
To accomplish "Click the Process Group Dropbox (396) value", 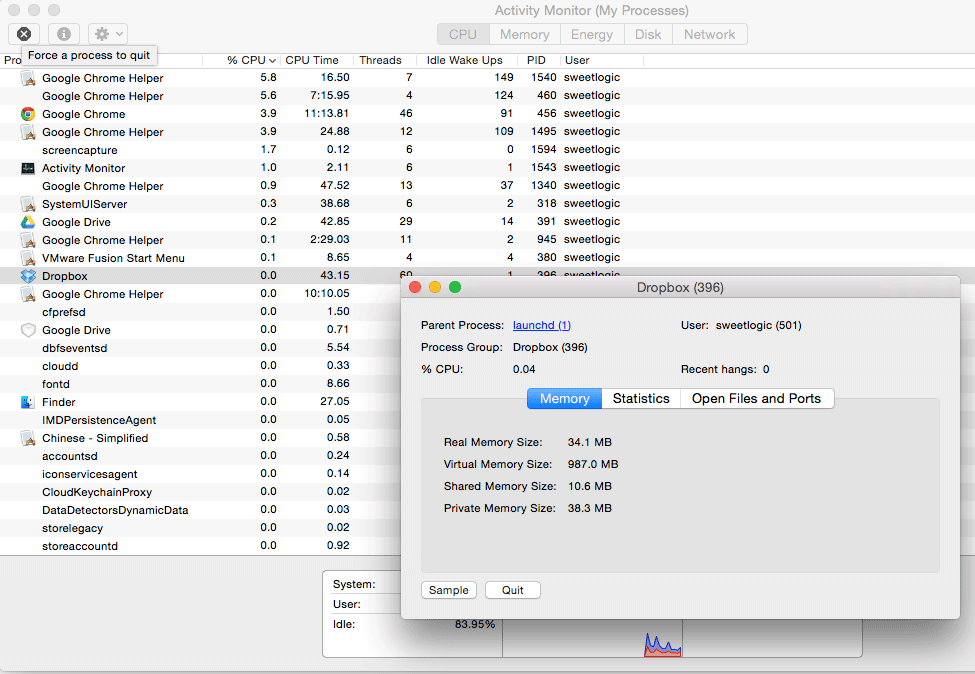I will [x=550, y=347].
